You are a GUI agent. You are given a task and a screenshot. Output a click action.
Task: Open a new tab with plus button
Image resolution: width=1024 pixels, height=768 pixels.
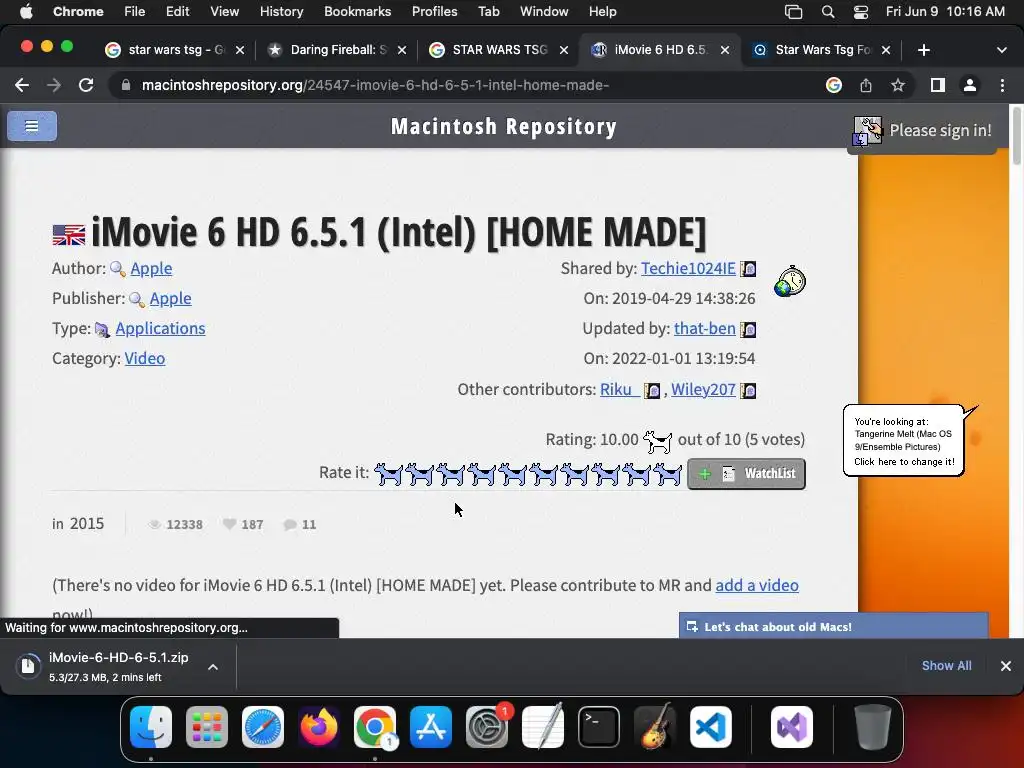[923, 50]
